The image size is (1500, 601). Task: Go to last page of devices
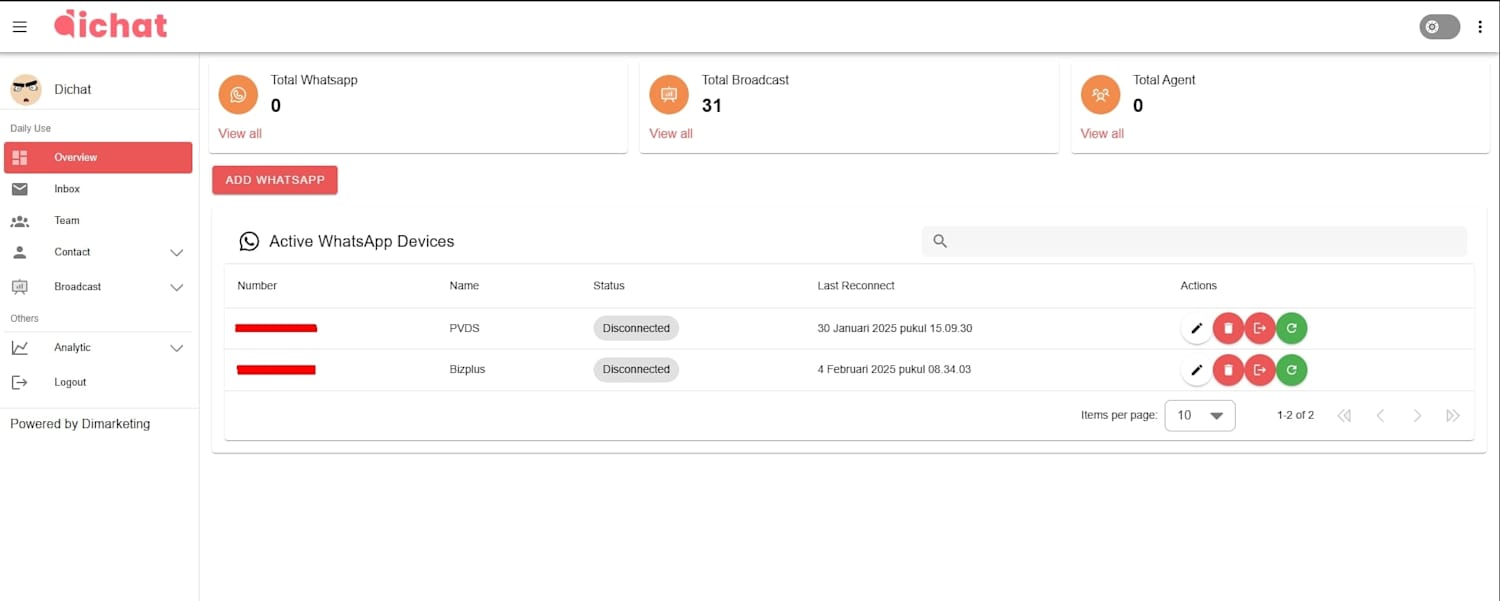click(x=1453, y=416)
